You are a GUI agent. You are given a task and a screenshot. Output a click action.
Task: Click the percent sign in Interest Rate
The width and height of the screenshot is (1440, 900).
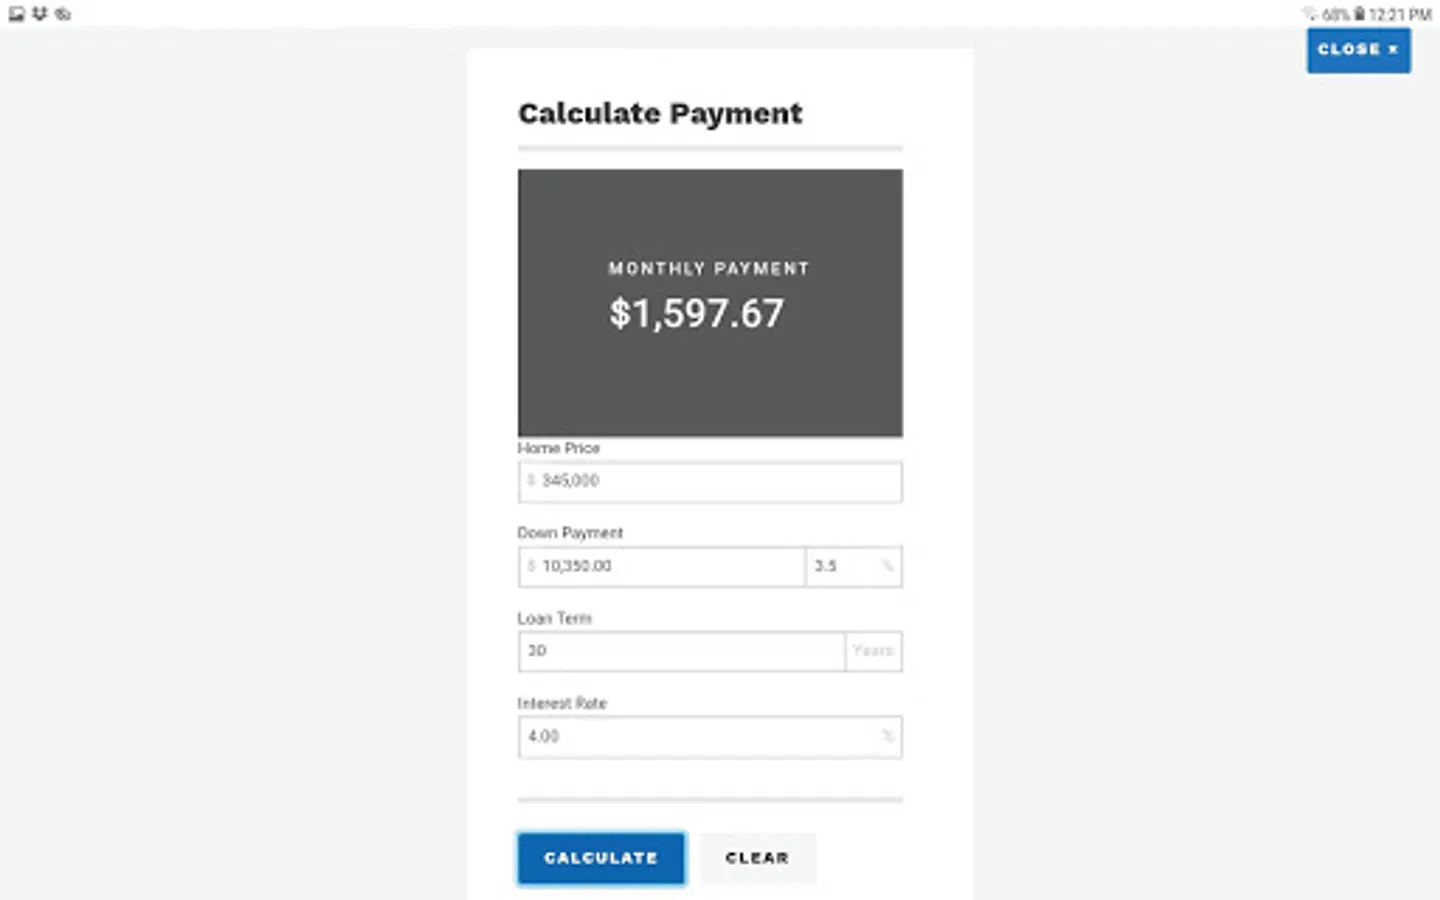887,737
